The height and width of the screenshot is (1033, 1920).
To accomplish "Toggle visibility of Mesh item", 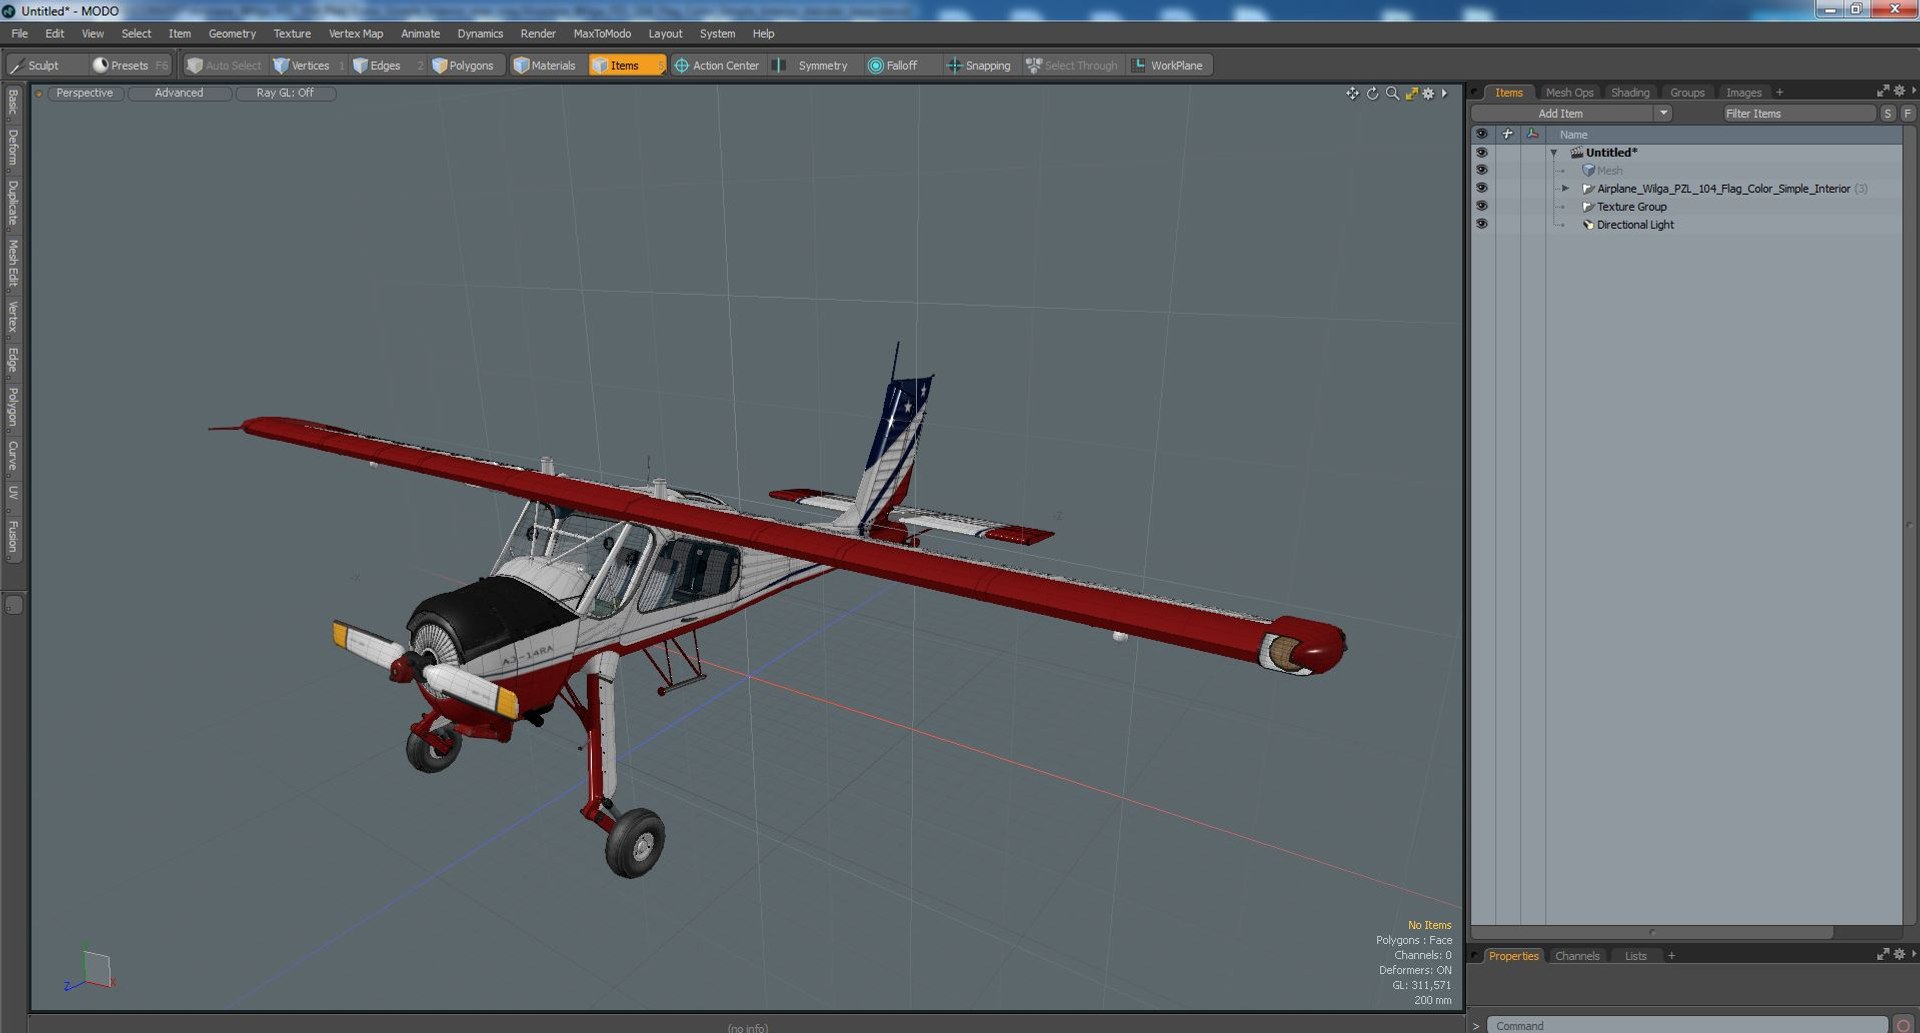I will coord(1481,170).
